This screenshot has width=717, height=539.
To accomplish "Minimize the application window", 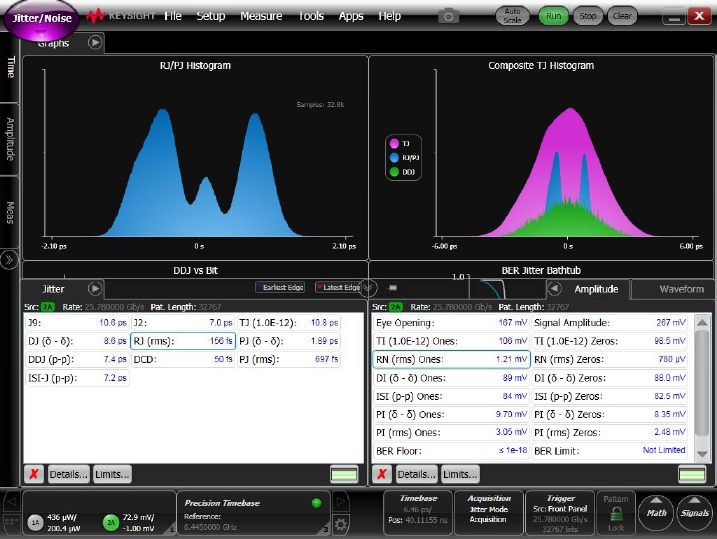I will (674, 17).
